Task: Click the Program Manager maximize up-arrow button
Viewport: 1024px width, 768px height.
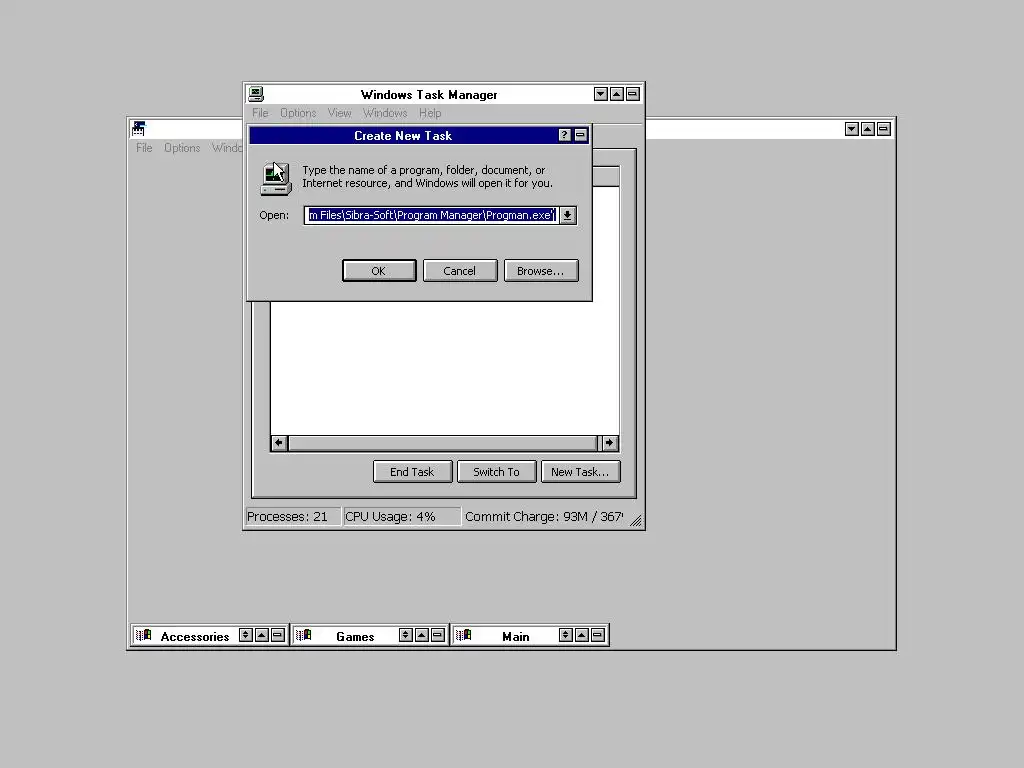Action: click(x=867, y=129)
